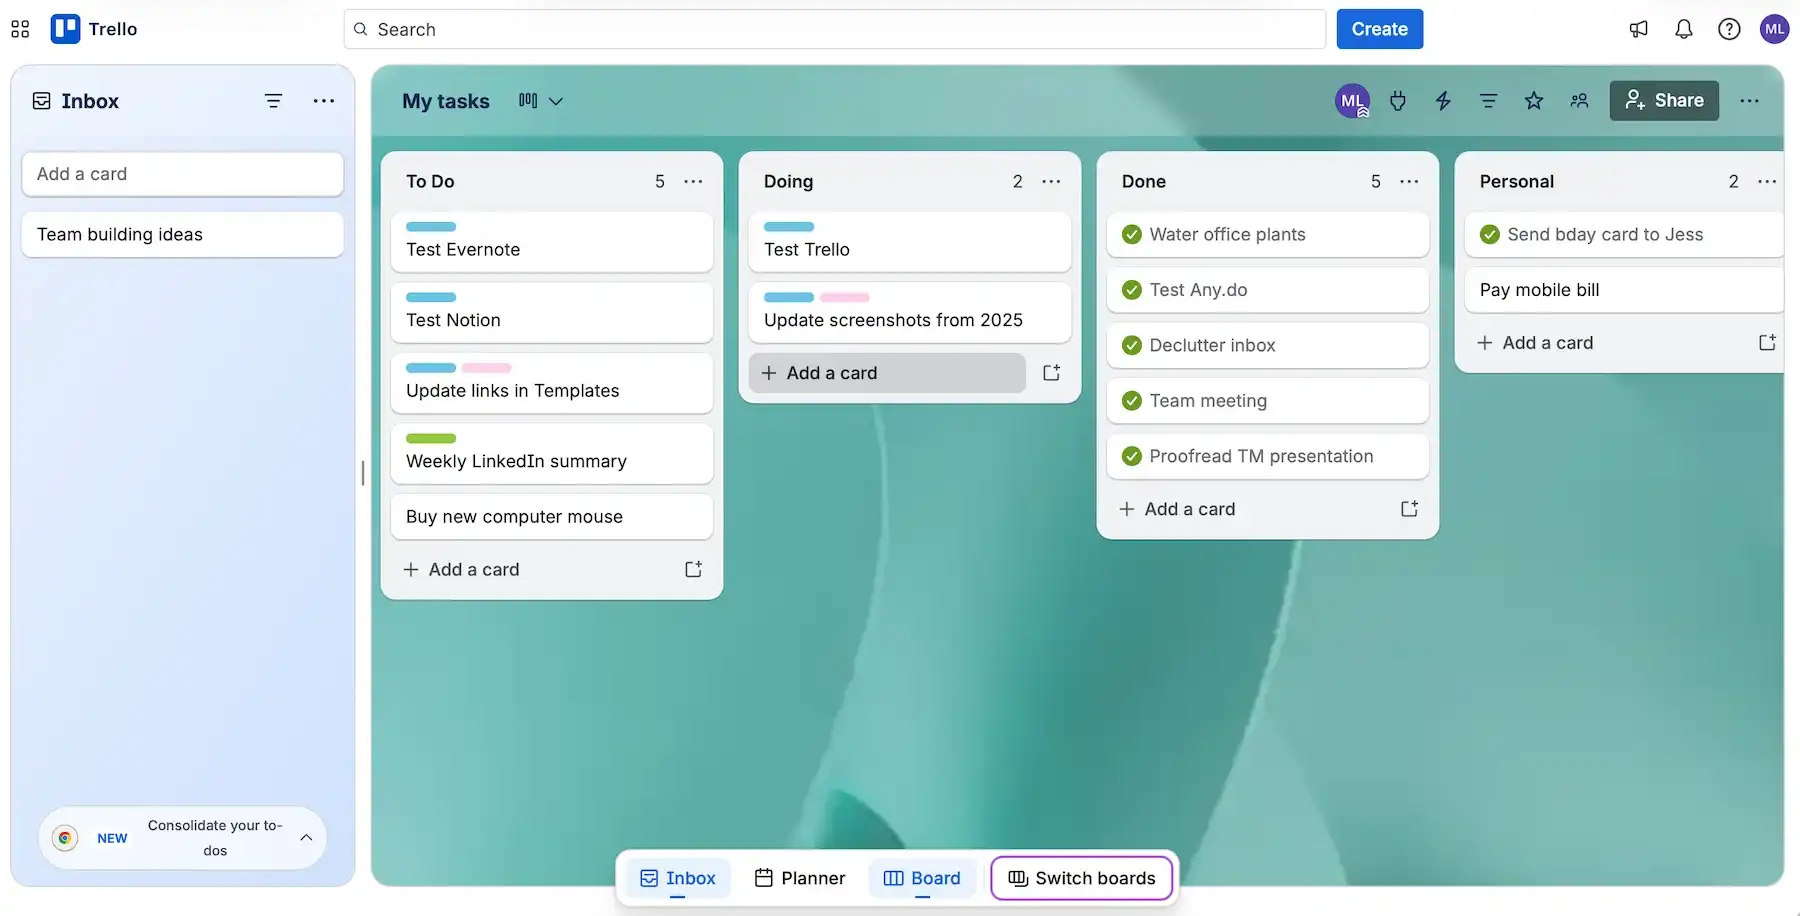
Task: Open Team building ideas inbox card
Action: [x=183, y=234]
